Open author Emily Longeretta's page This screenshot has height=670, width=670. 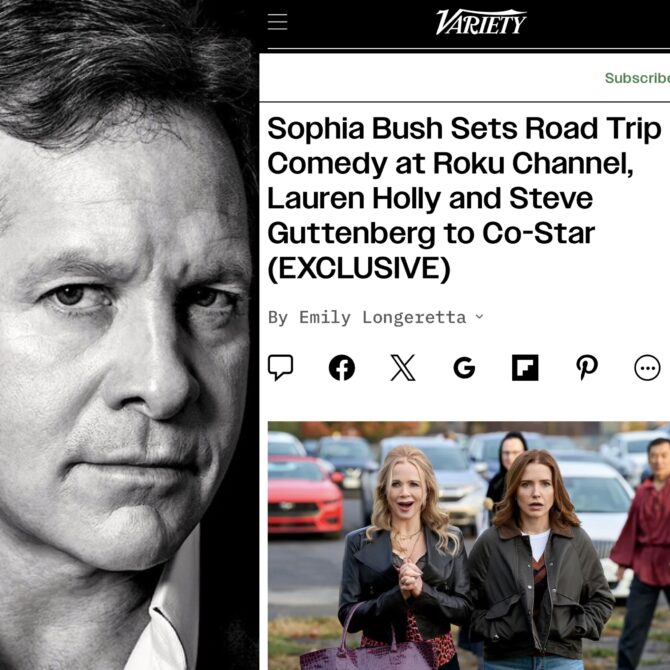pyautogui.click(x=382, y=317)
